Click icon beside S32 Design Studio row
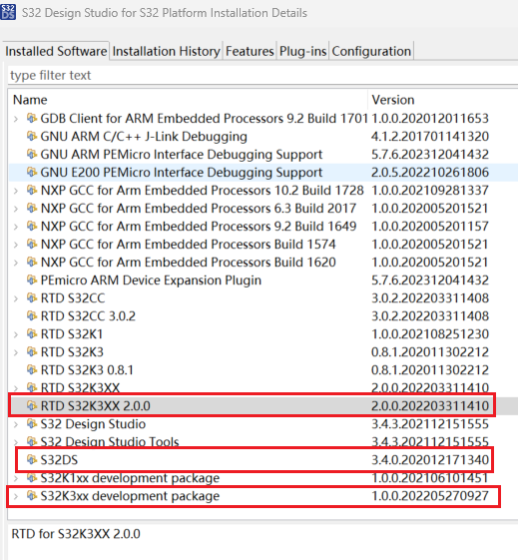 [x=32, y=424]
